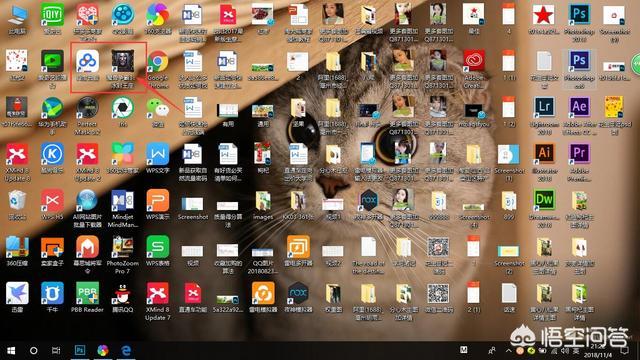The width and height of the screenshot is (640, 360).
Task: Switch to 360 browser on the taskbar
Action: [x=103, y=351]
